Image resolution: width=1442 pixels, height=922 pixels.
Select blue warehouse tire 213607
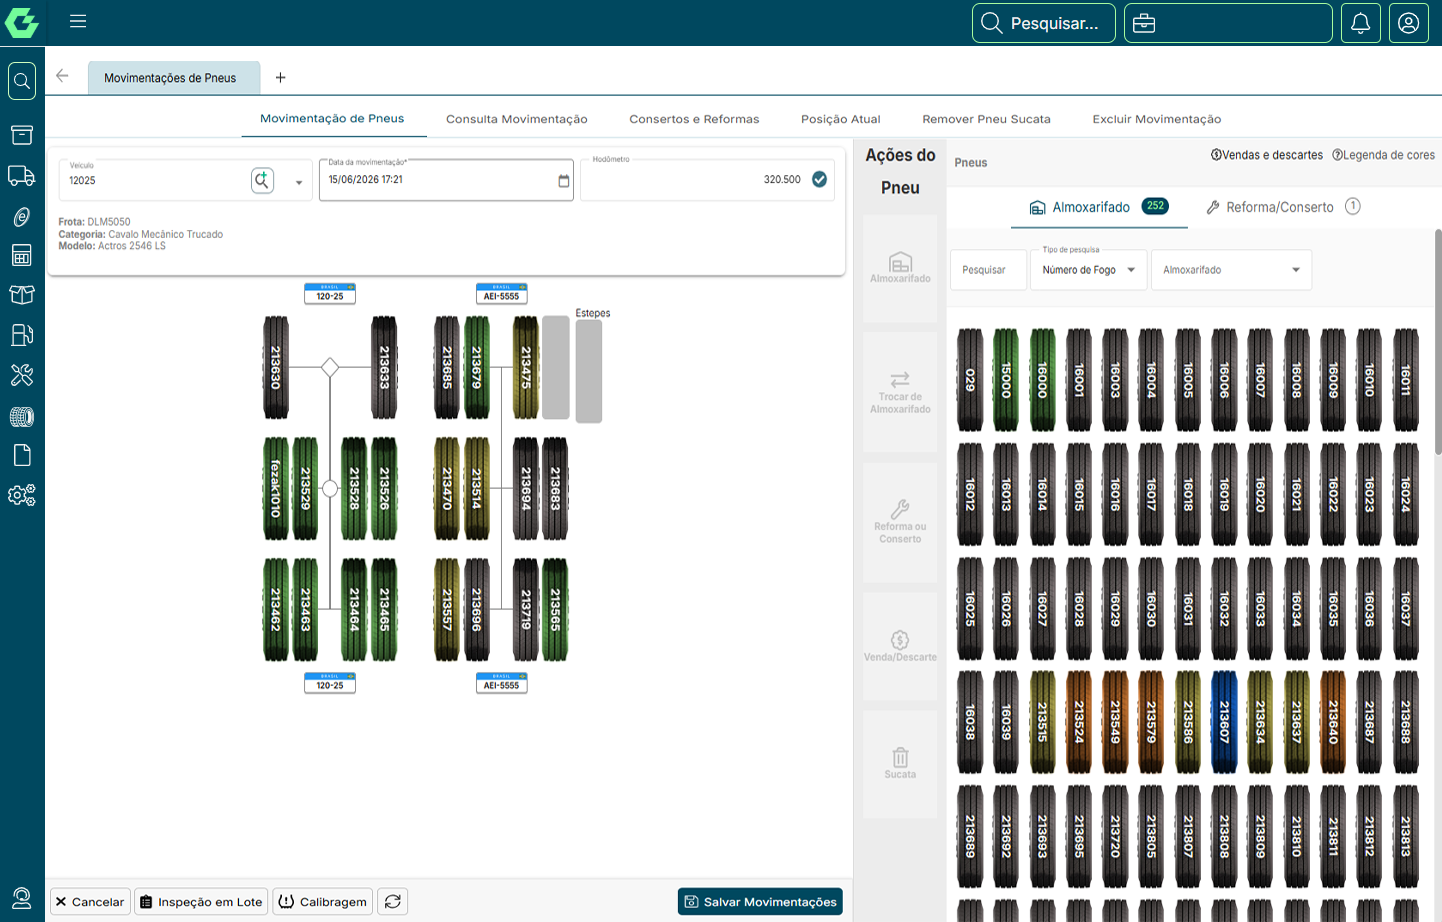1224,721
